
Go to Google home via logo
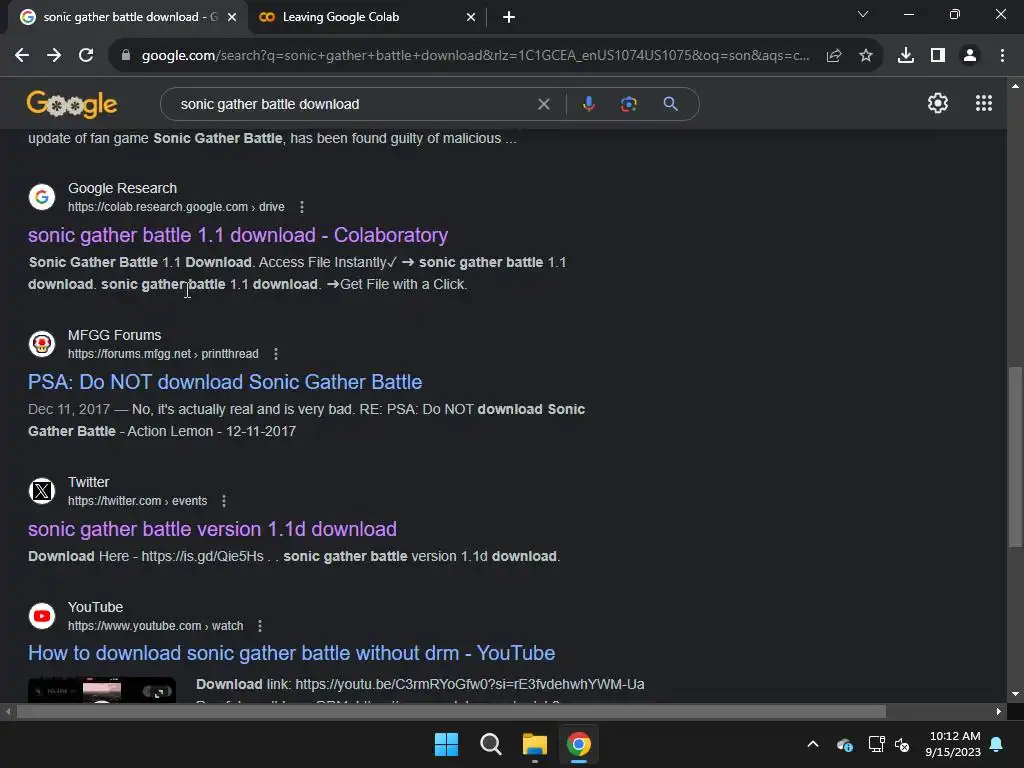(72, 104)
